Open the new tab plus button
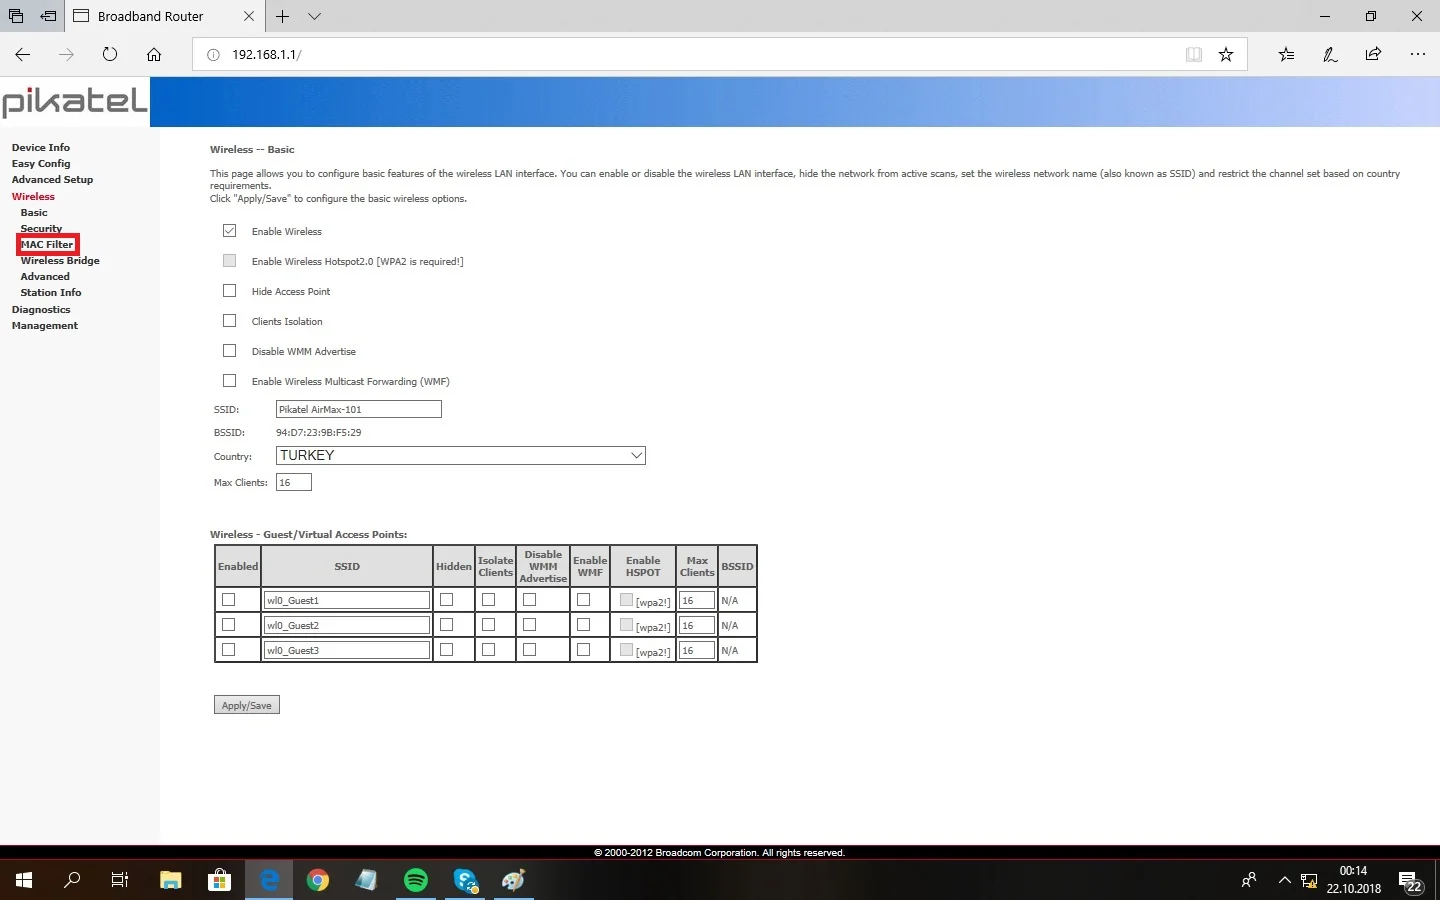This screenshot has height=900, width=1440. [283, 16]
